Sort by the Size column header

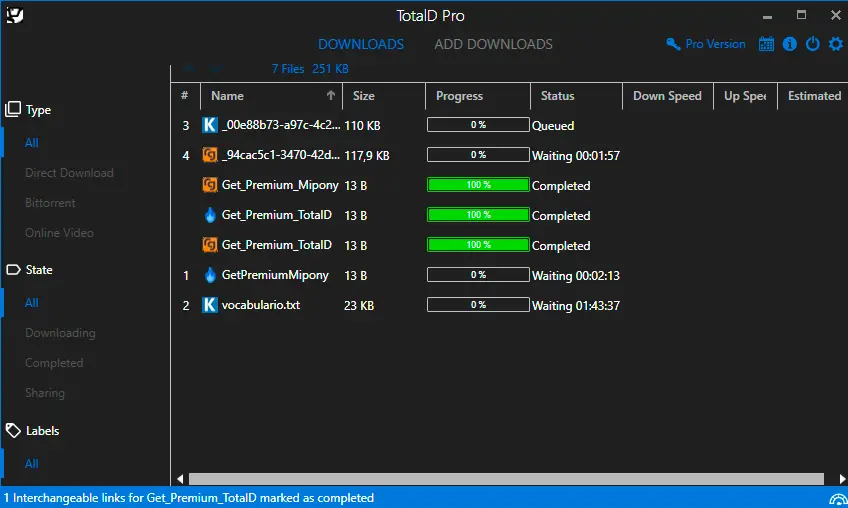[384, 96]
